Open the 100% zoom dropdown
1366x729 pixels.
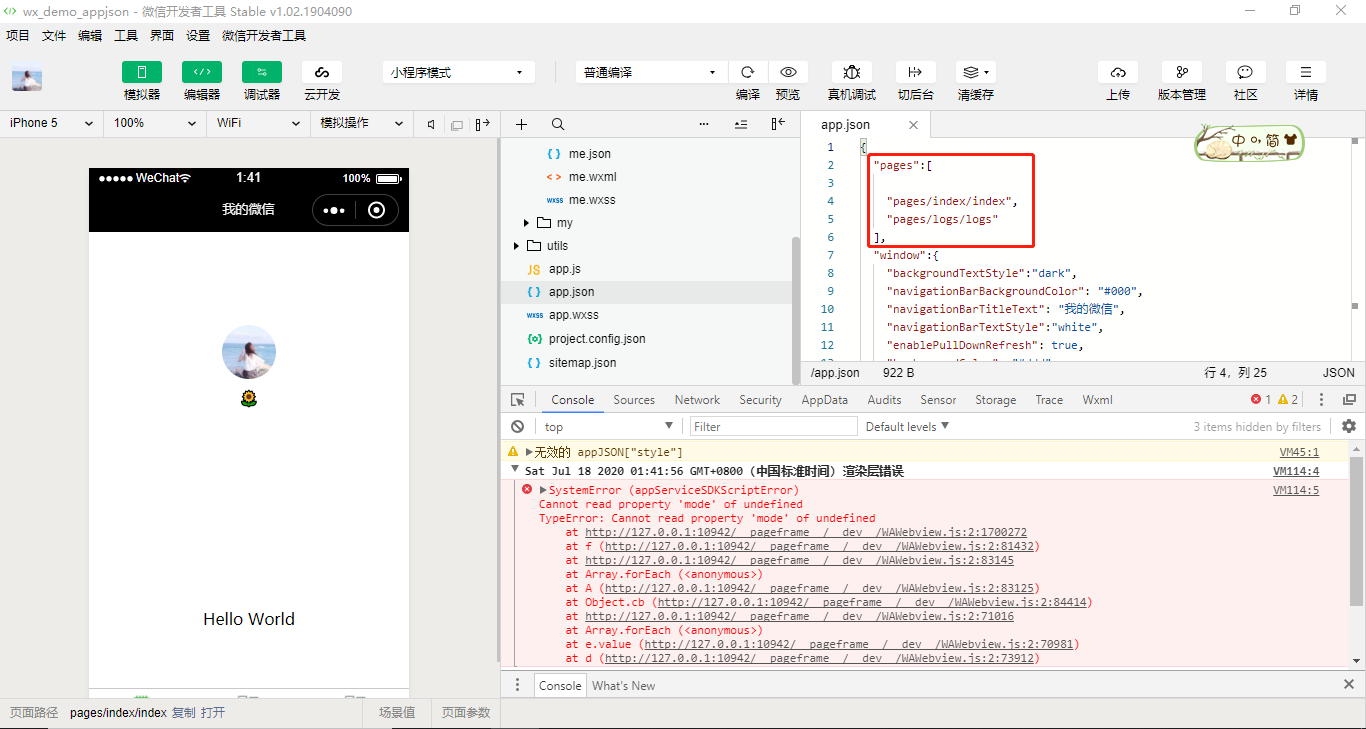point(155,123)
